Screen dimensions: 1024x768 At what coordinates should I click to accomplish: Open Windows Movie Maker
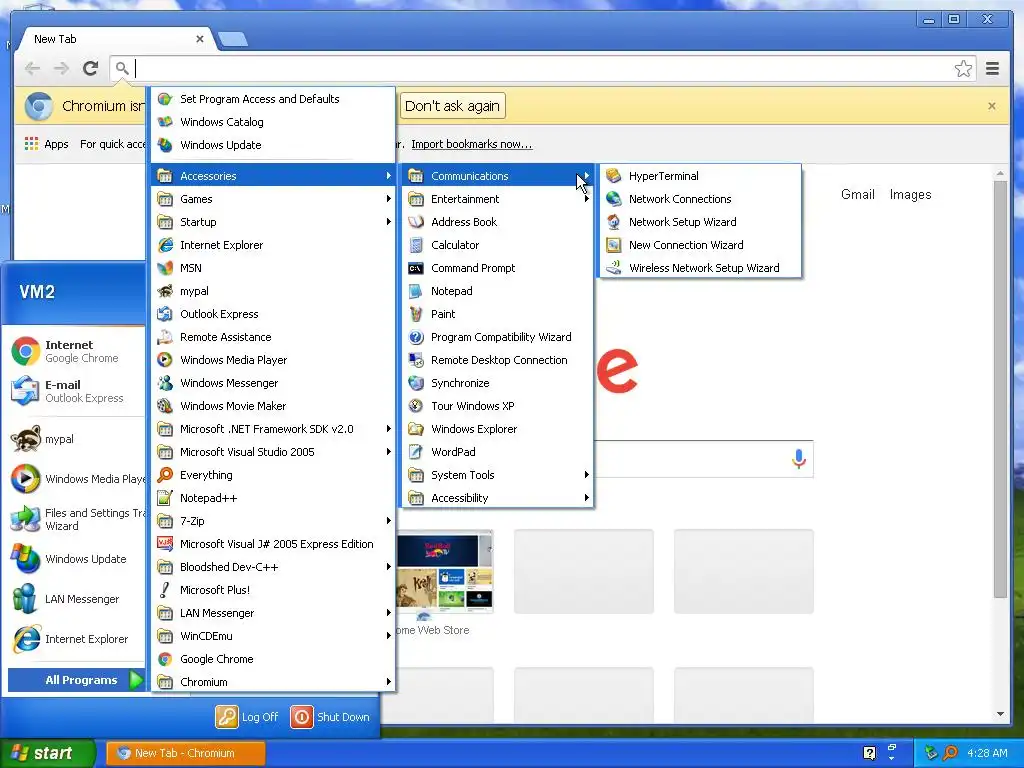point(273,406)
